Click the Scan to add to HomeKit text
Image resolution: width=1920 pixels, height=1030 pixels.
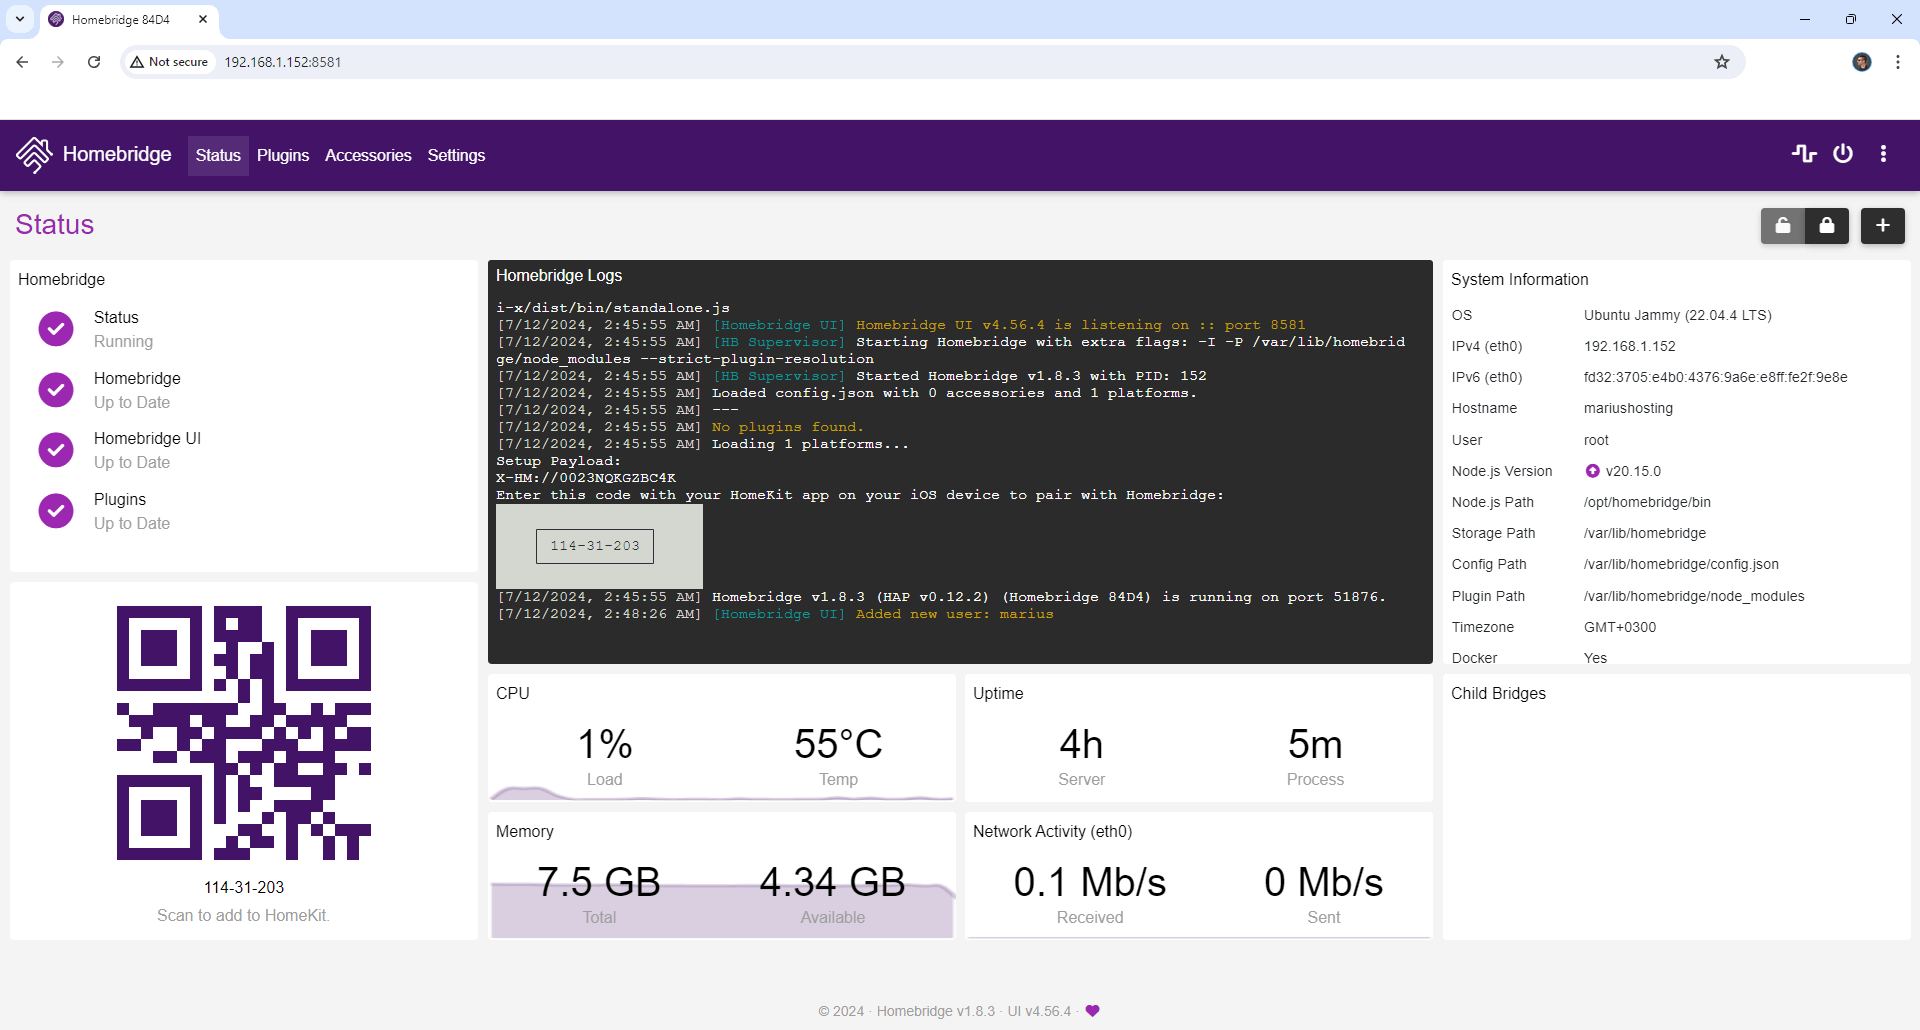(244, 916)
